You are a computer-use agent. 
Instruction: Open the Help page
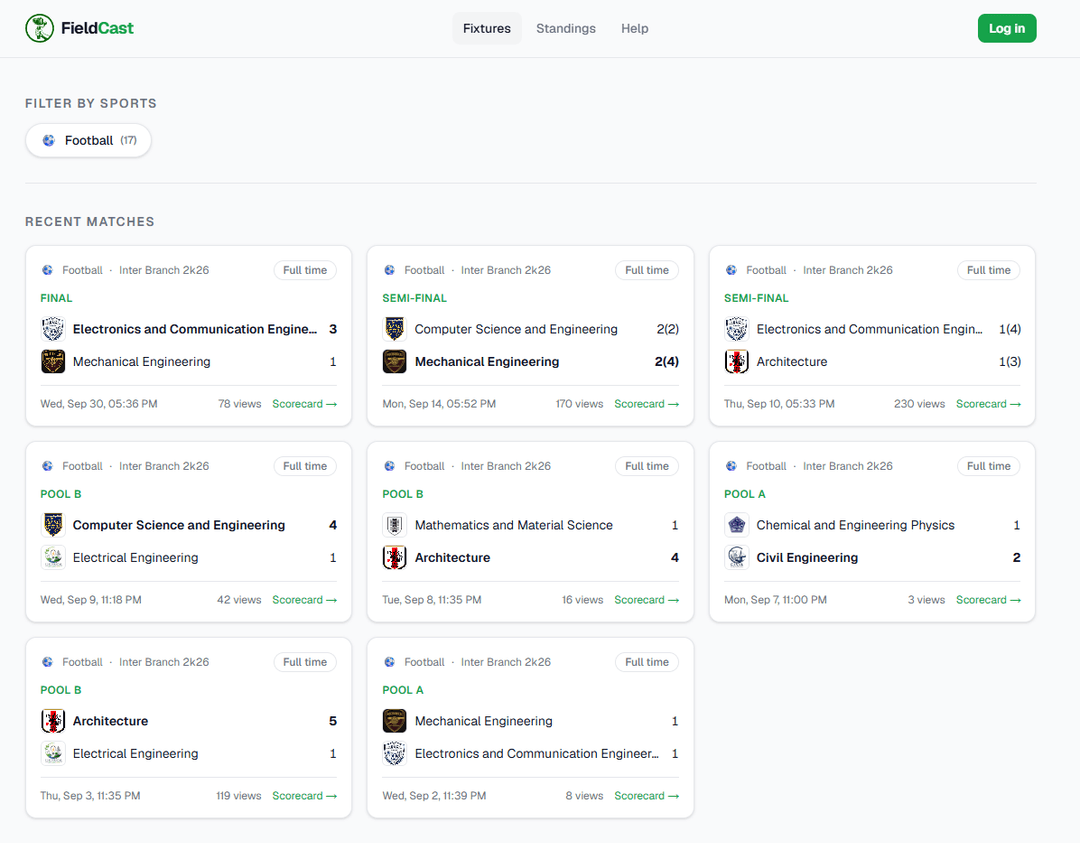pyautogui.click(x=634, y=28)
